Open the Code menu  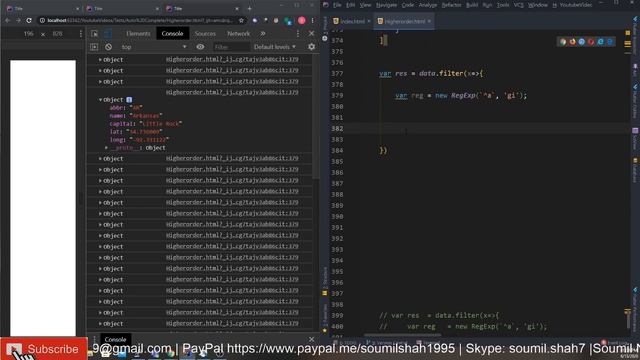click(x=407, y=5)
